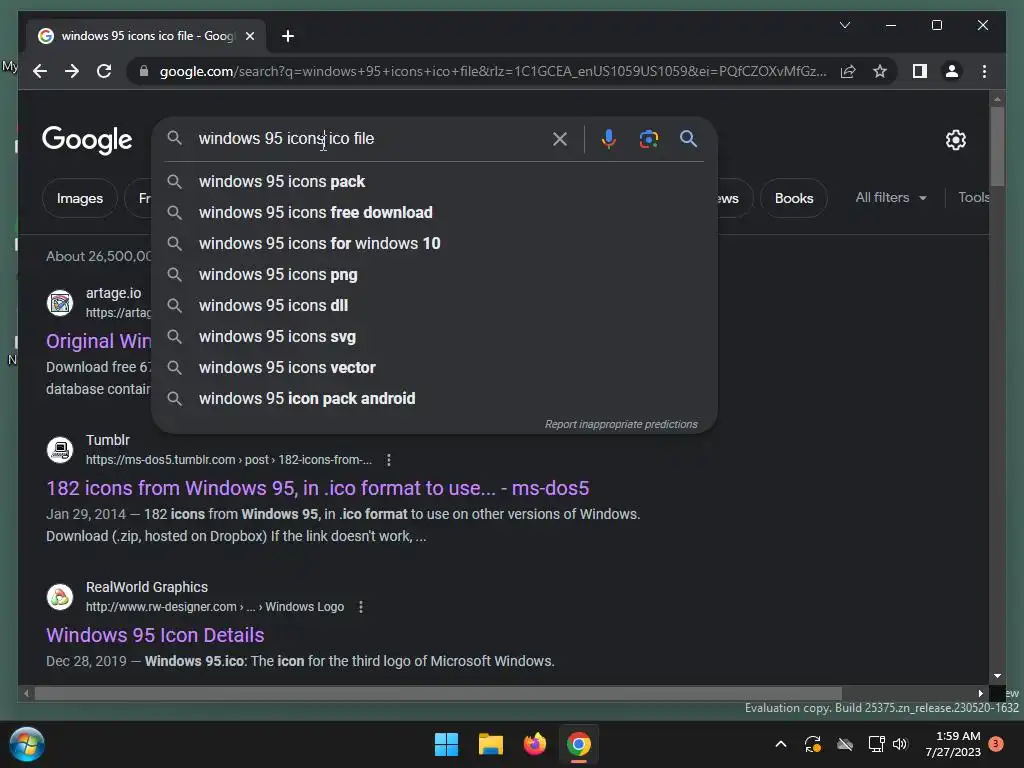Click the RealWorld Graphics favicon
Screen dimensions: 1024x768
click(60, 597)
